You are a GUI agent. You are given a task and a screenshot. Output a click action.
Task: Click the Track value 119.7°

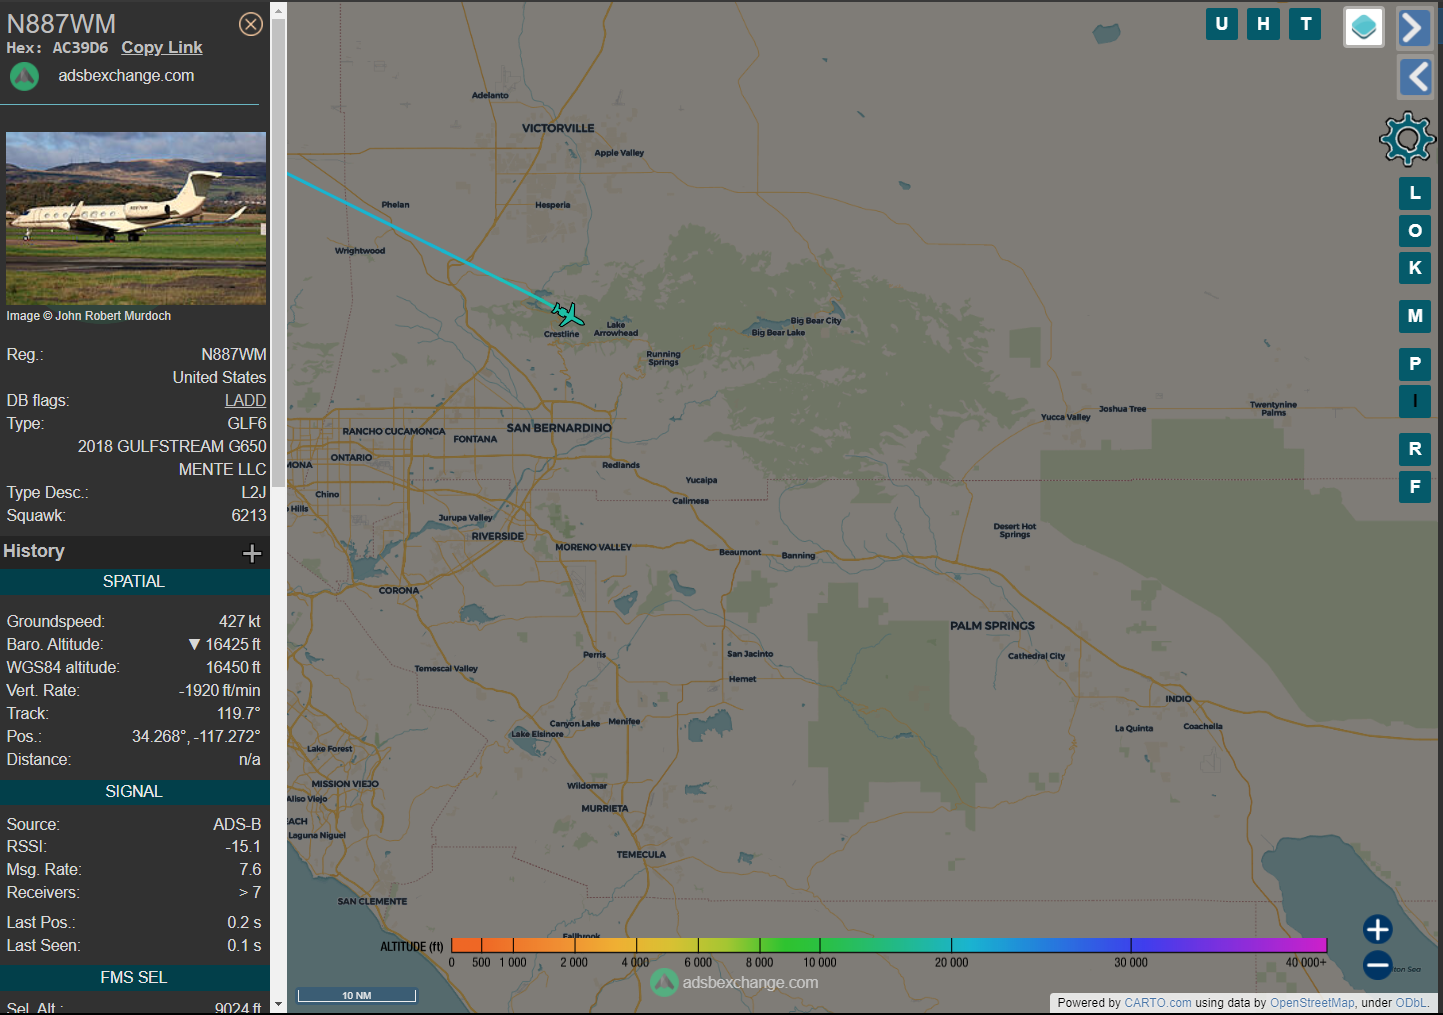[x=239, y=714]
